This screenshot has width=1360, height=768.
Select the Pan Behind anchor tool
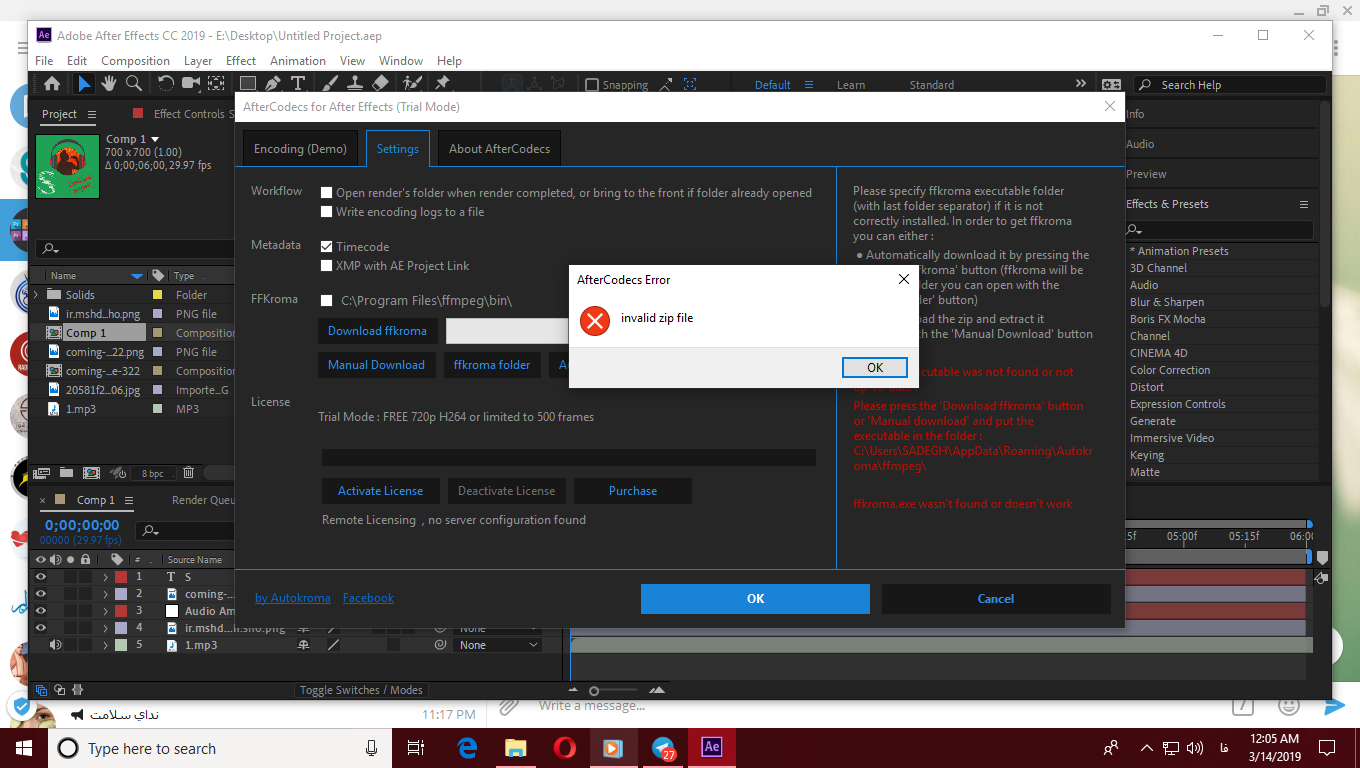pos(216,84)
